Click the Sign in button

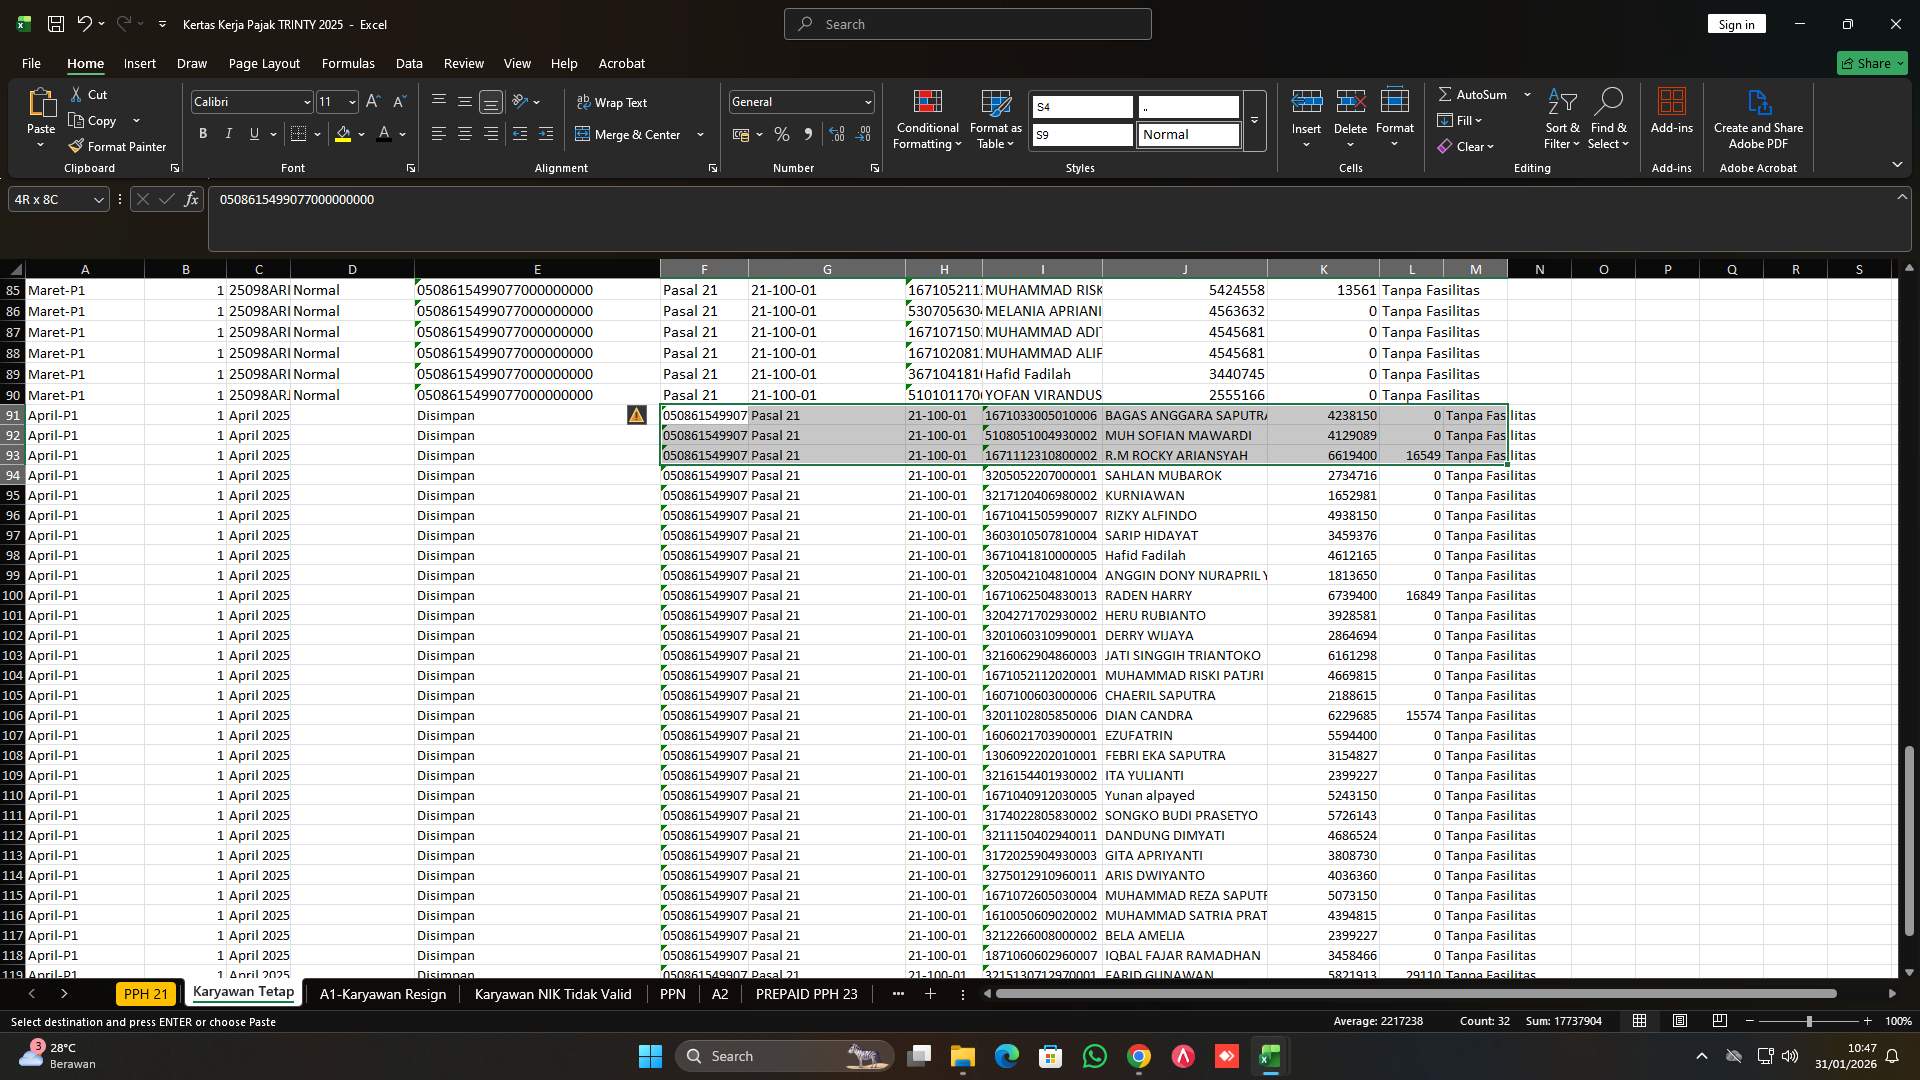1736,23
